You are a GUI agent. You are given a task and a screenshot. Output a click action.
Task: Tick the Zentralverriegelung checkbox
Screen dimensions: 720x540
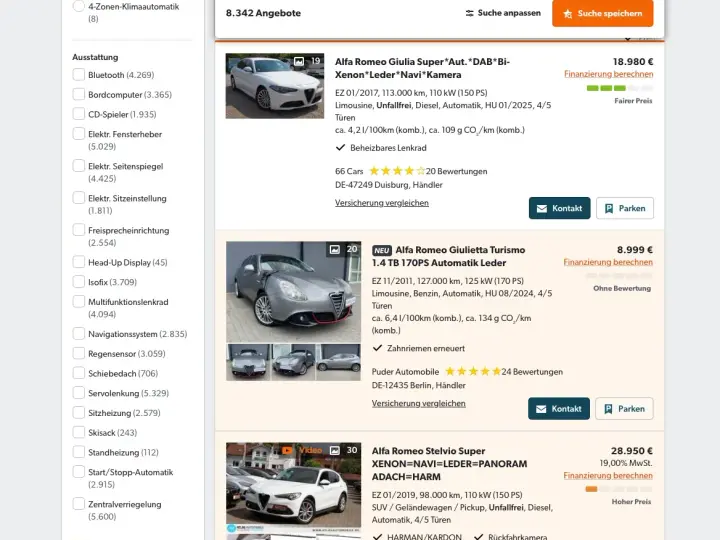[x=79, y=504]
